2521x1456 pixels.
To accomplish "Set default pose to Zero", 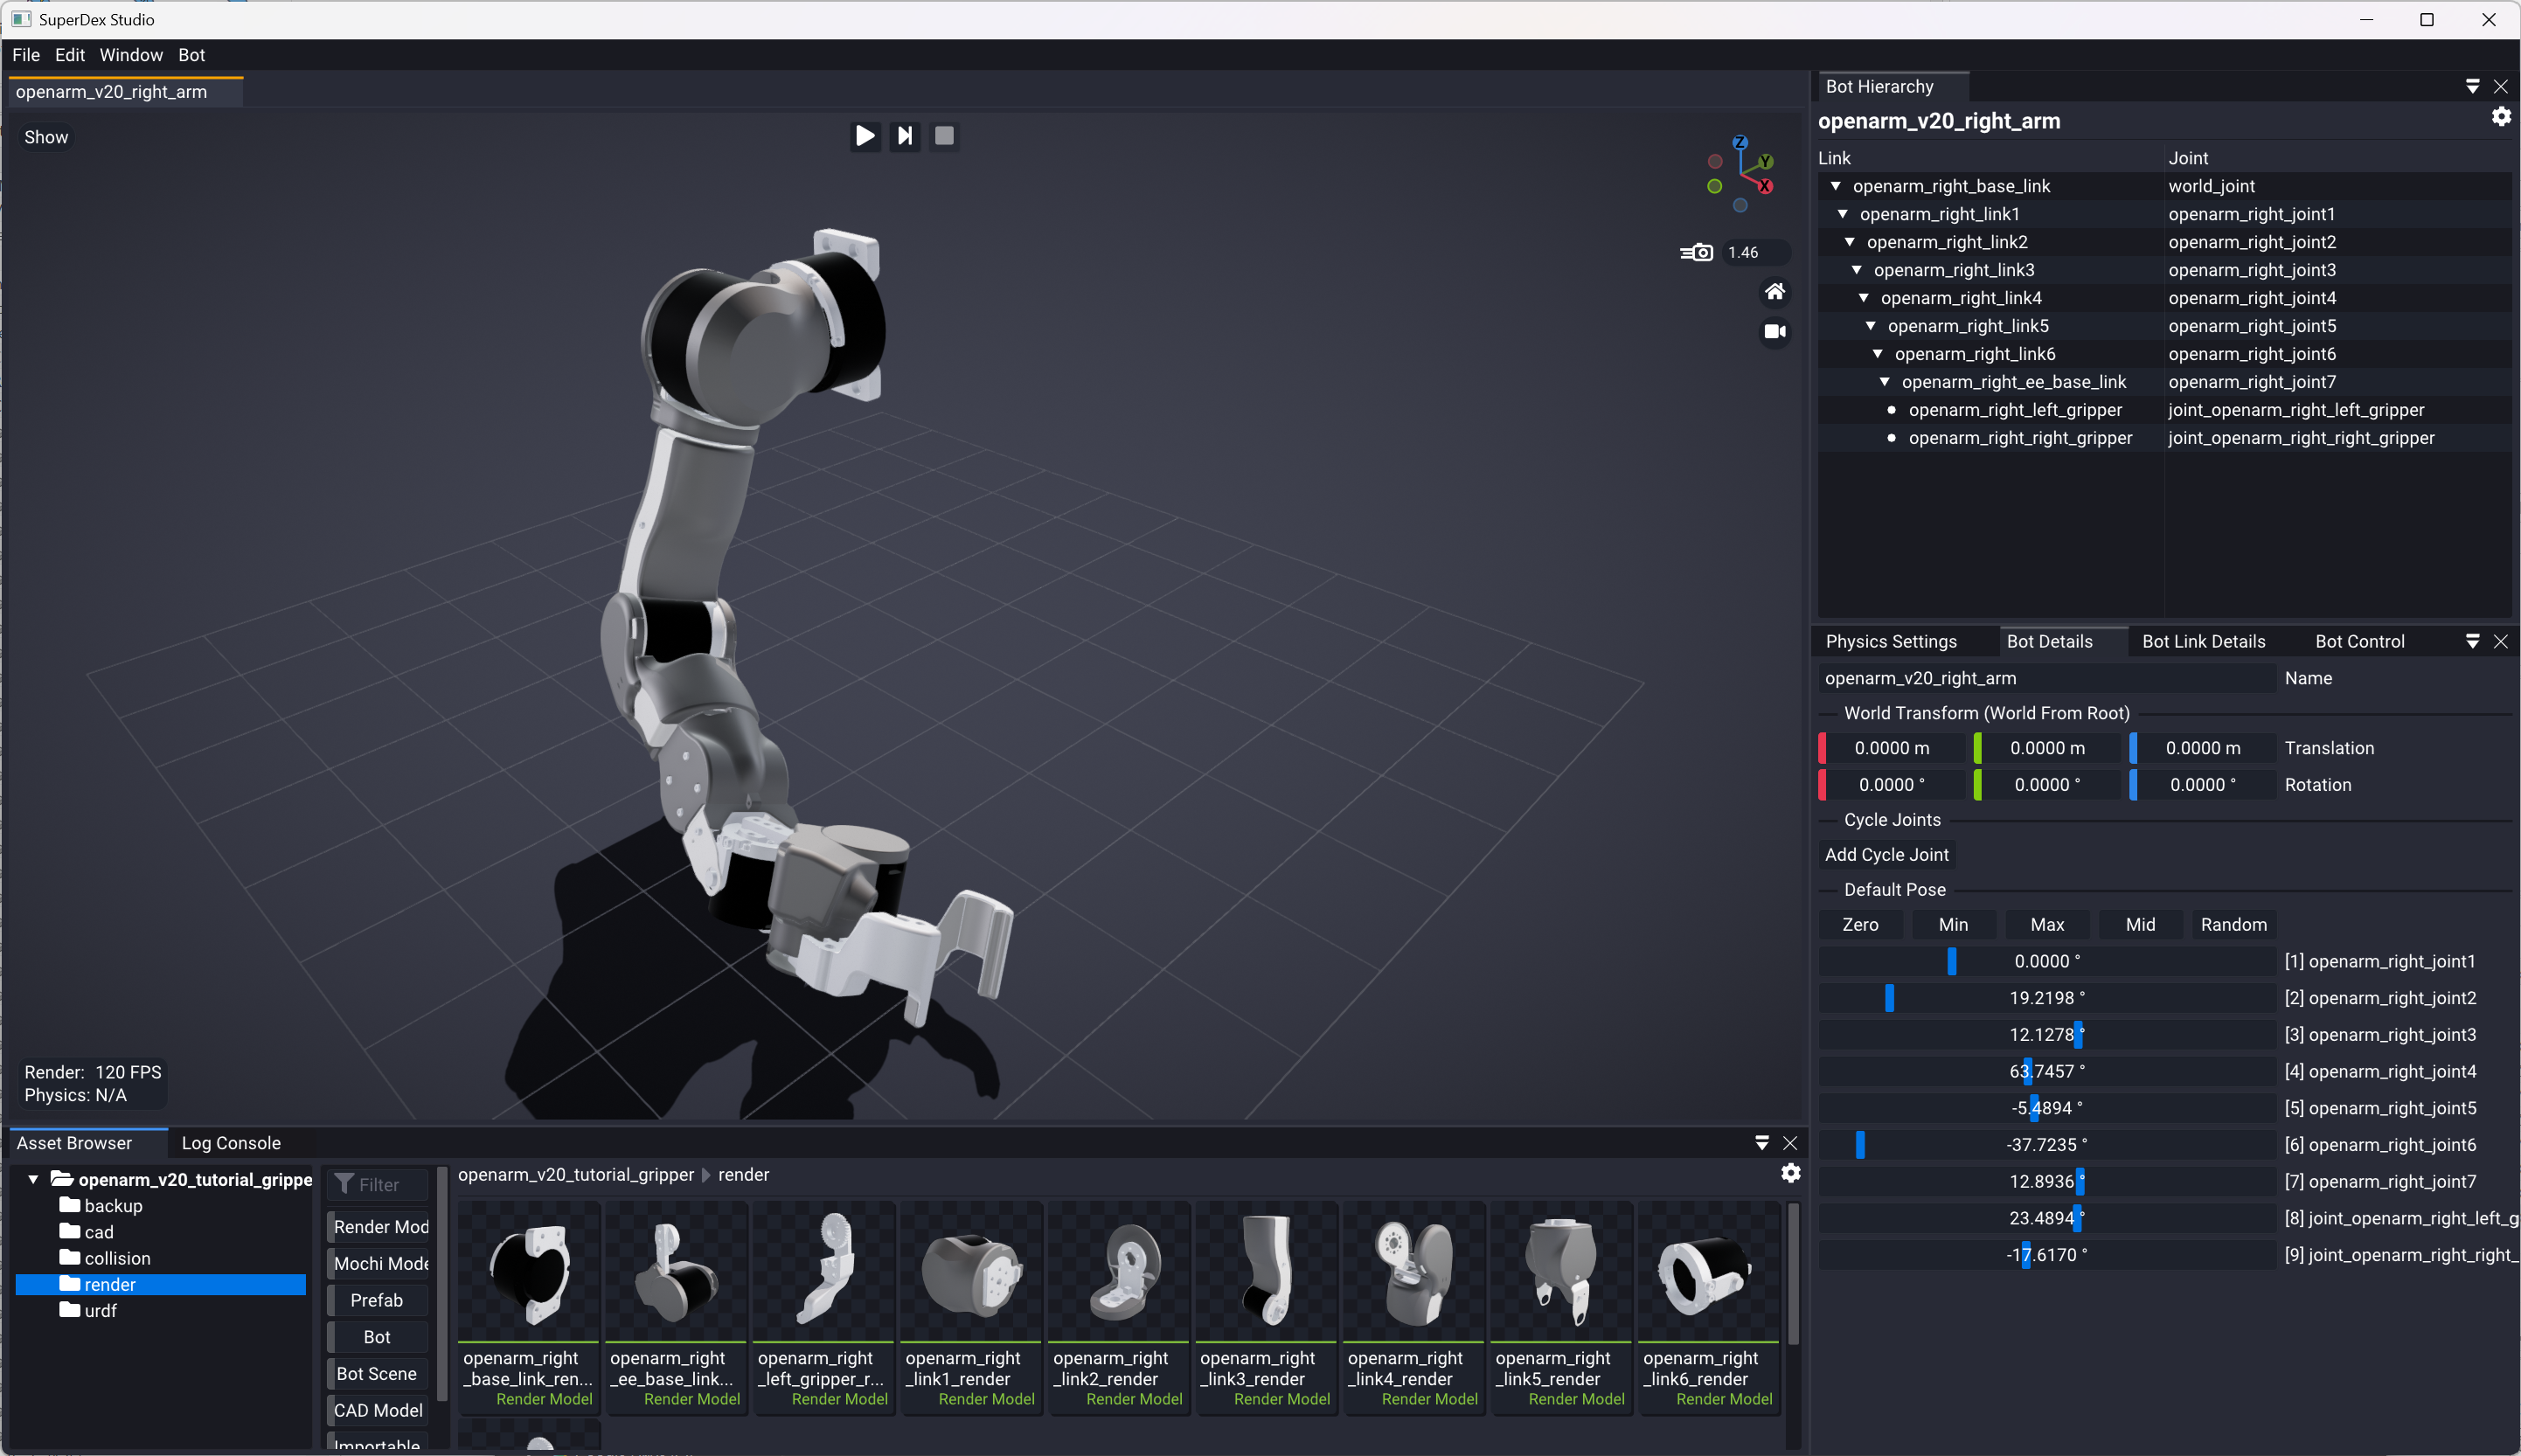I will (1860, 925).
